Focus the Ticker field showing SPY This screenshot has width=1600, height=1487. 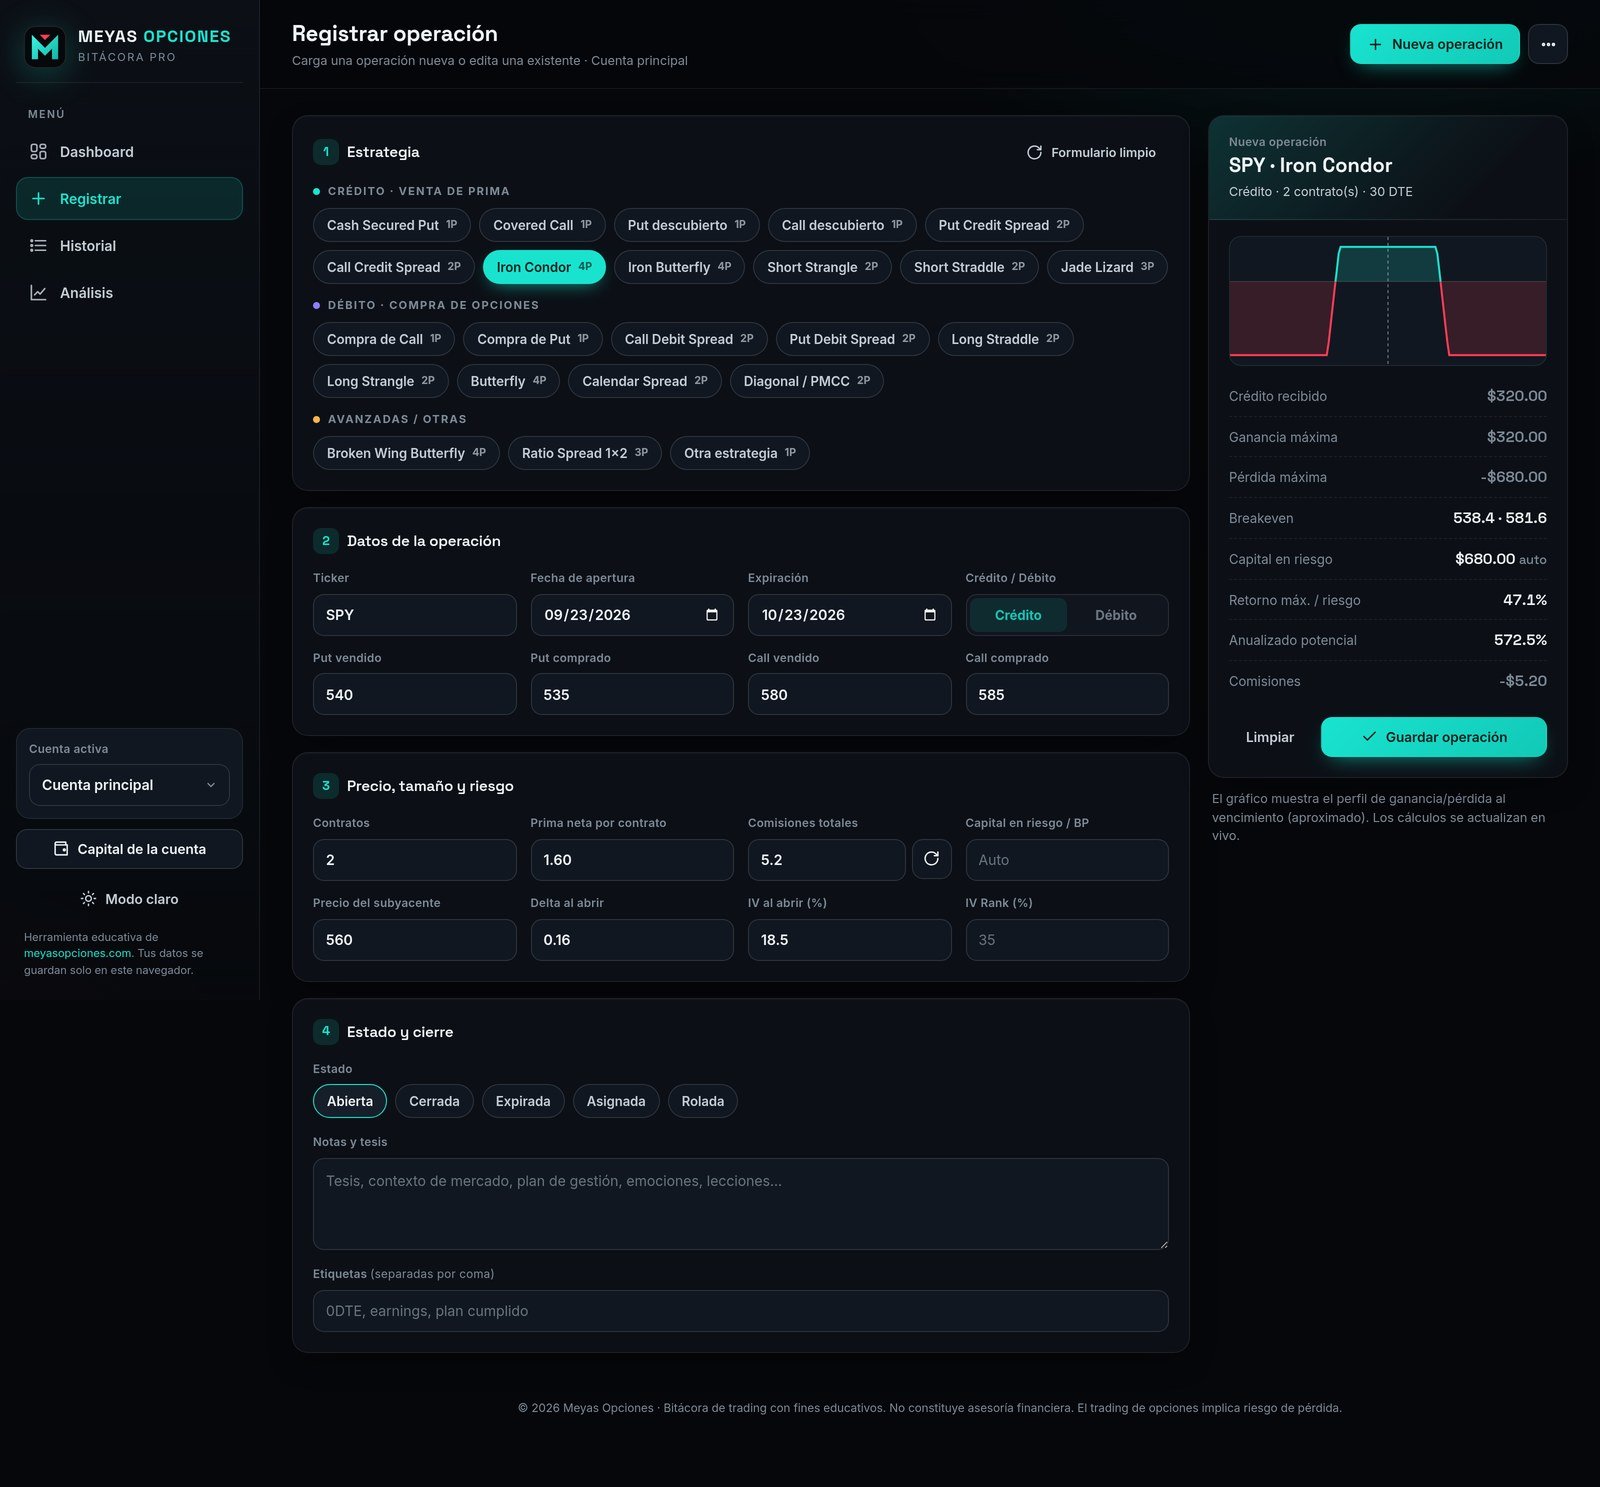coord(414,615)
